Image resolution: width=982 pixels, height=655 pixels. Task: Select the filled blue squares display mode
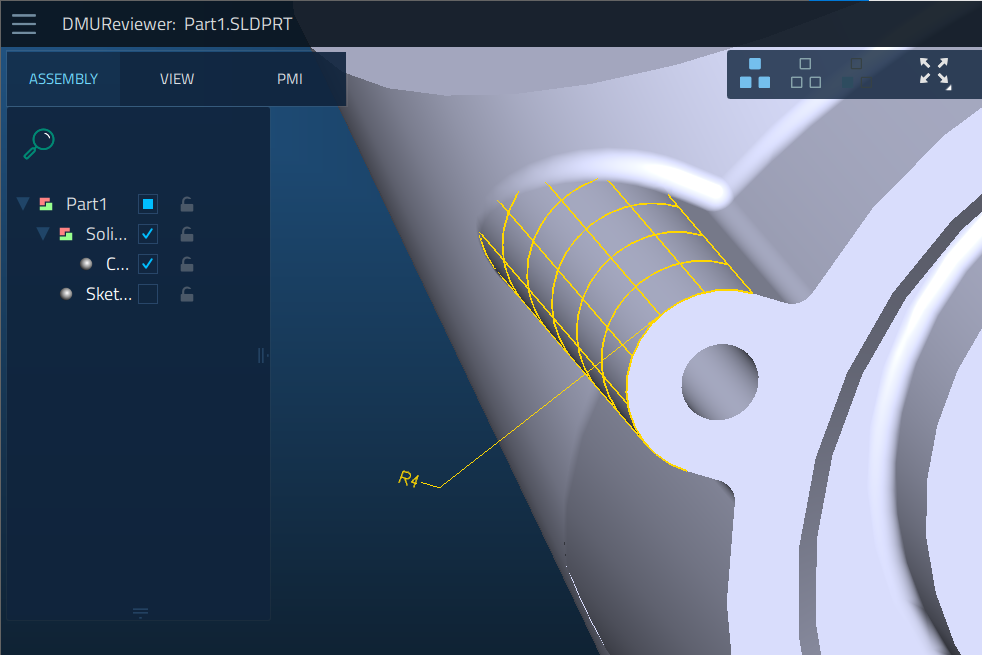[x=755, y=73]
